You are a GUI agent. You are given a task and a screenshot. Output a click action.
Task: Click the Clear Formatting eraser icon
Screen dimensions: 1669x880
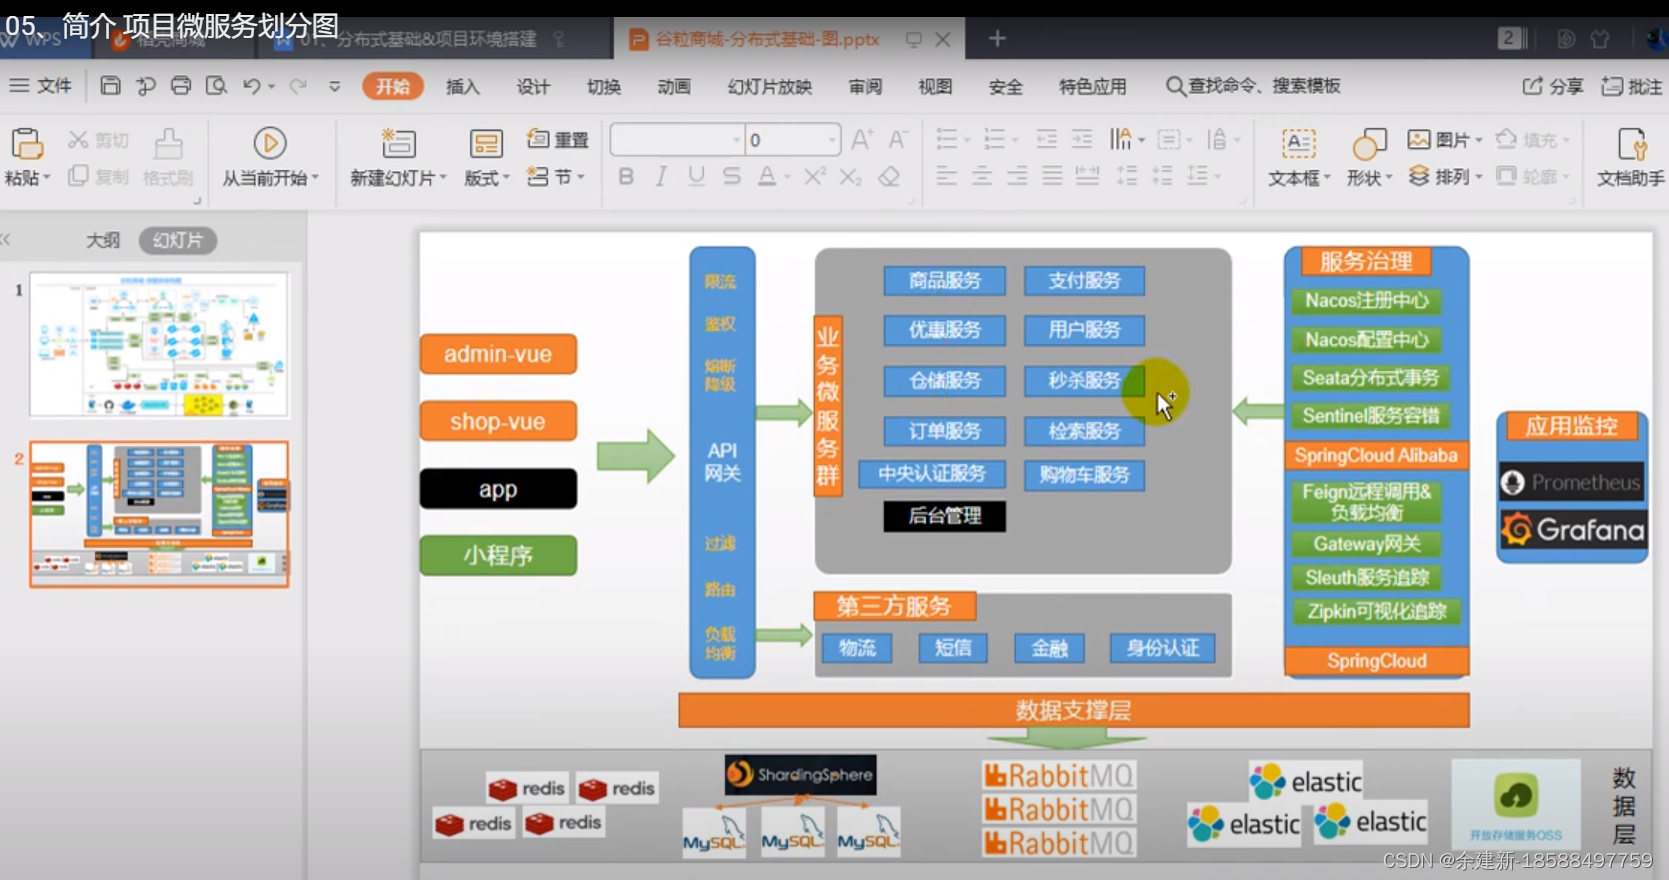(x=888, y=177)
